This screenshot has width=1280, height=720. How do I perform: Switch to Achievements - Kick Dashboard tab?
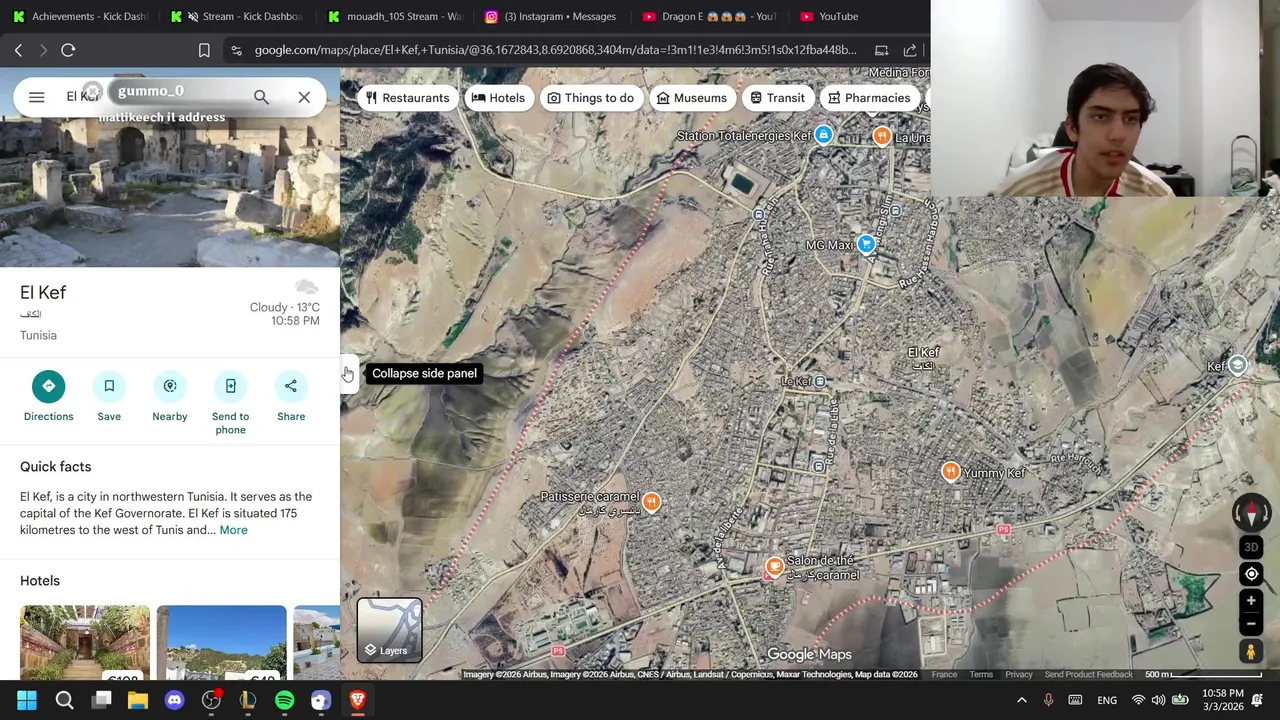coord(80,16)
